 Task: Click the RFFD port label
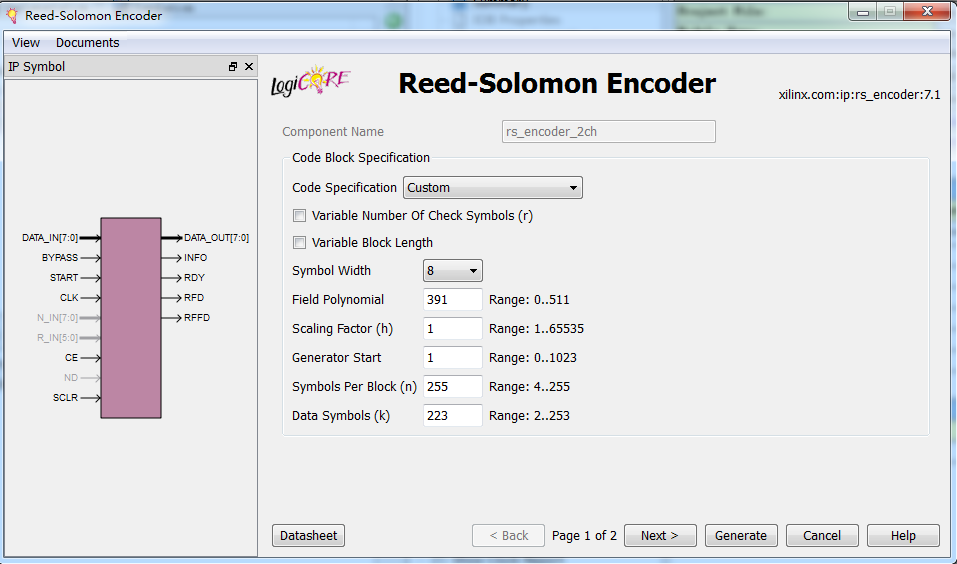point(197,317)
